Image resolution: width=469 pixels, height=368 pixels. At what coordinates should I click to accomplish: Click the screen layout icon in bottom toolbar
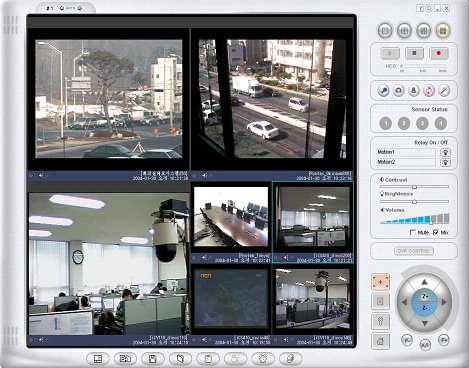(98, 359)
